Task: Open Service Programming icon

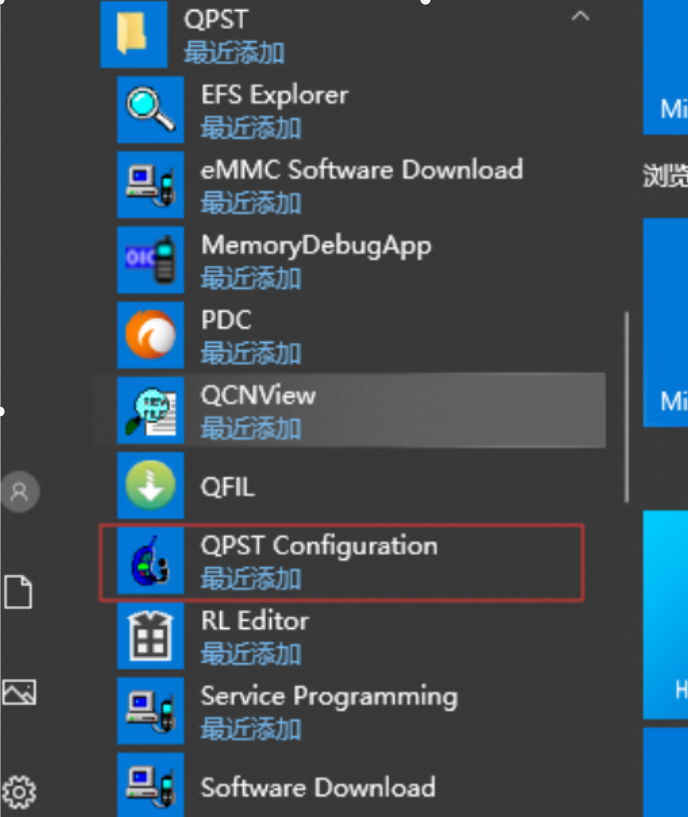Action: 151,711
